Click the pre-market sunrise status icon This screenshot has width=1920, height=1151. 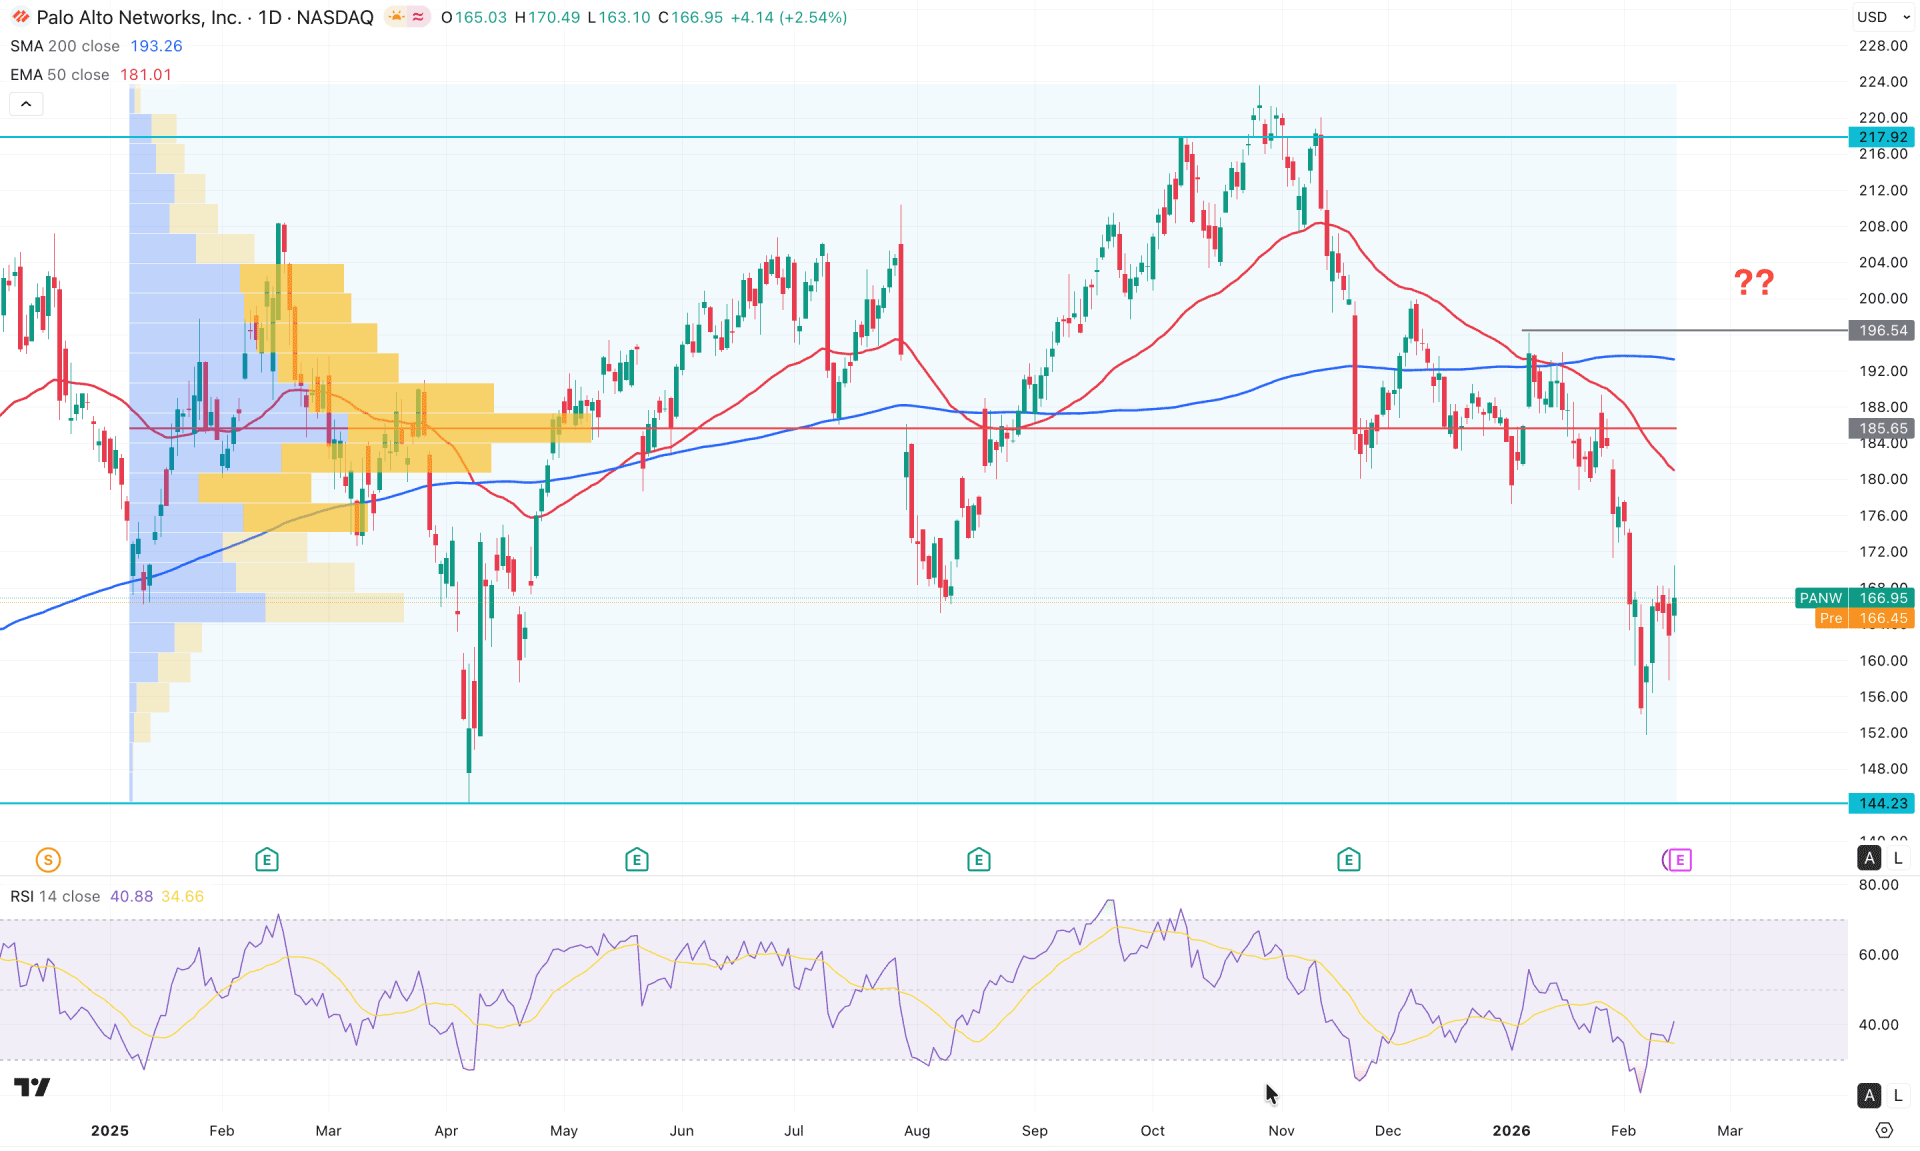click(396, 17)
